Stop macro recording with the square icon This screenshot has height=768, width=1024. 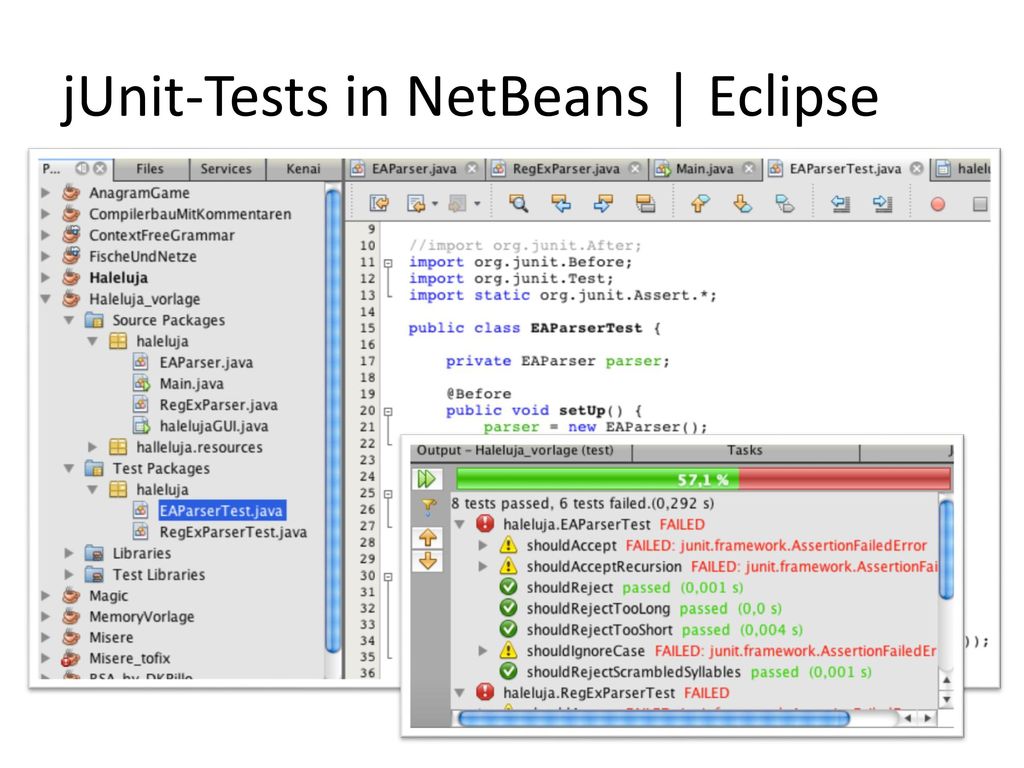point(980,204)
